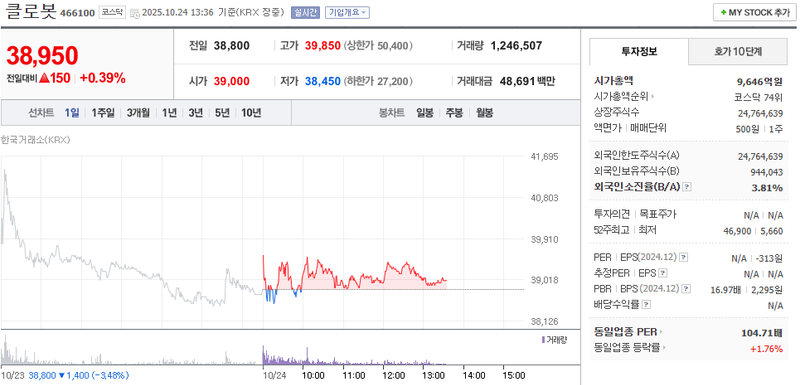The height and width of the screenshot is (385, 800).
Task: Select the 1주일 line chart period
Action: click(x=103, y=113)
